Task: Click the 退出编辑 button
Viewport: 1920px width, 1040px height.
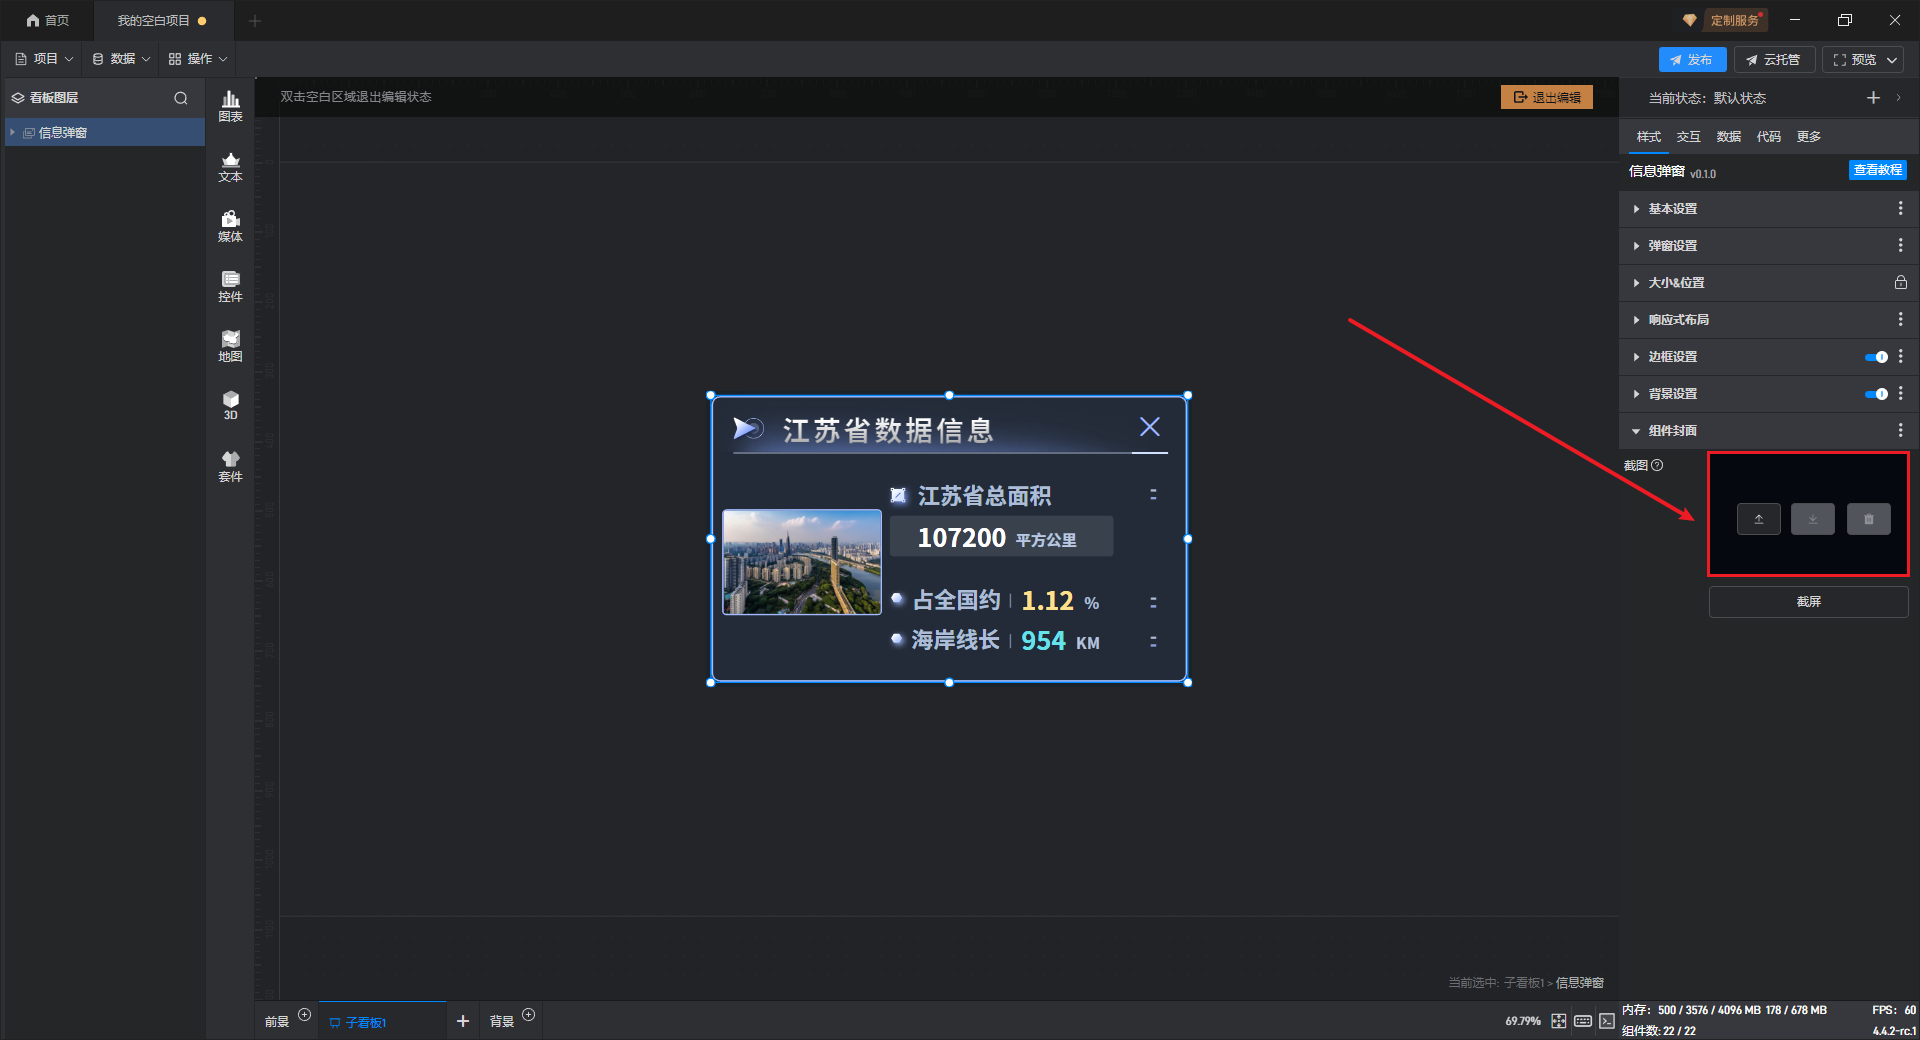Action: pos(1547,97)
